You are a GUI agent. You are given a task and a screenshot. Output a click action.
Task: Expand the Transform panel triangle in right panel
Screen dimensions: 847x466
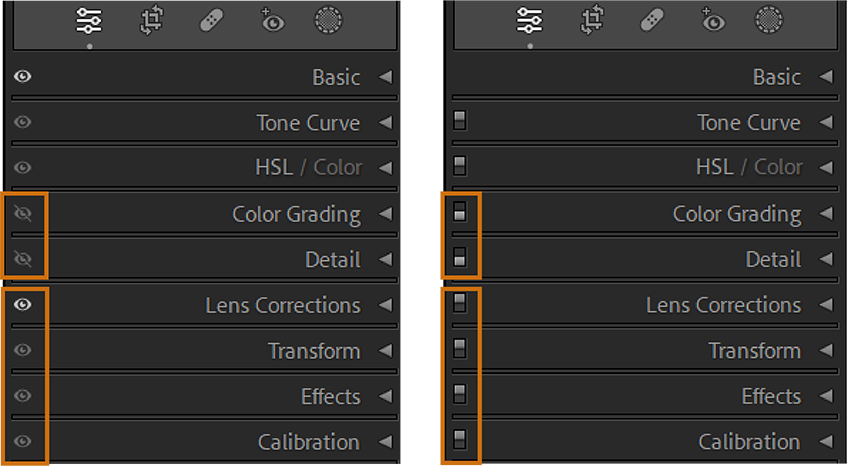click(x=825, y=350)
